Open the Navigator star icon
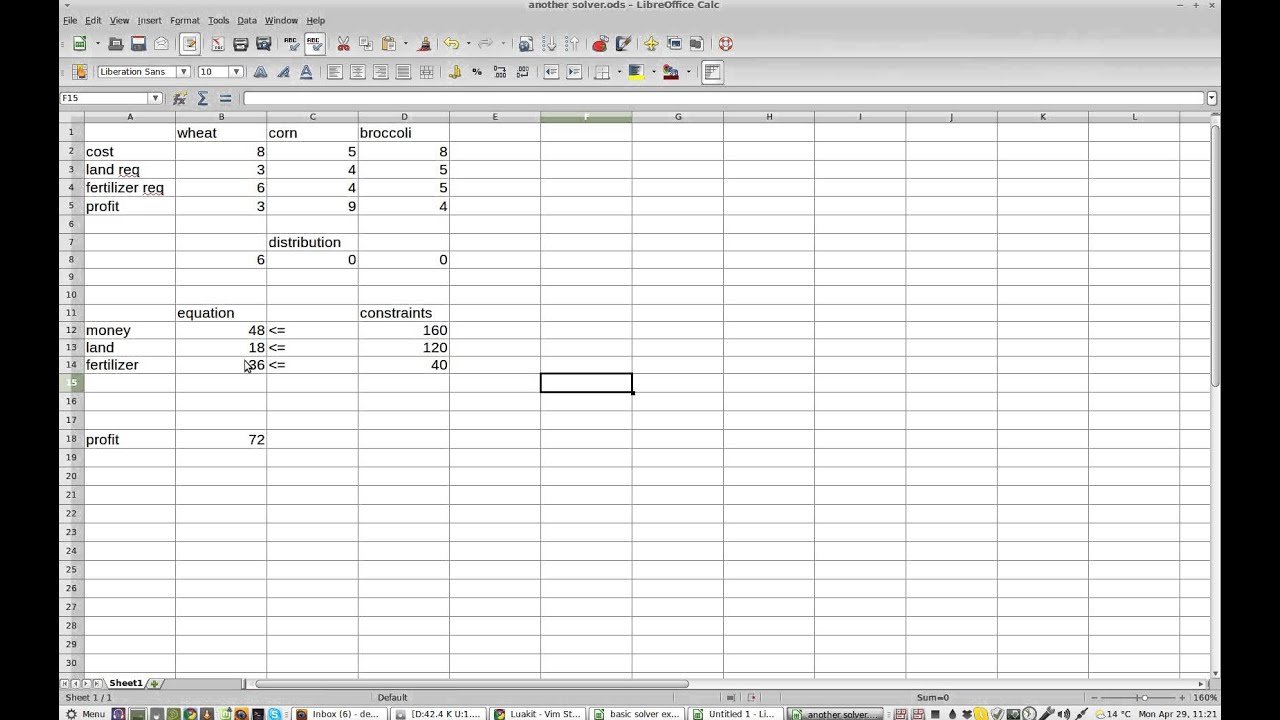Image resolution: width=1280 pixels, height=720 pixels. click(651, 44)
